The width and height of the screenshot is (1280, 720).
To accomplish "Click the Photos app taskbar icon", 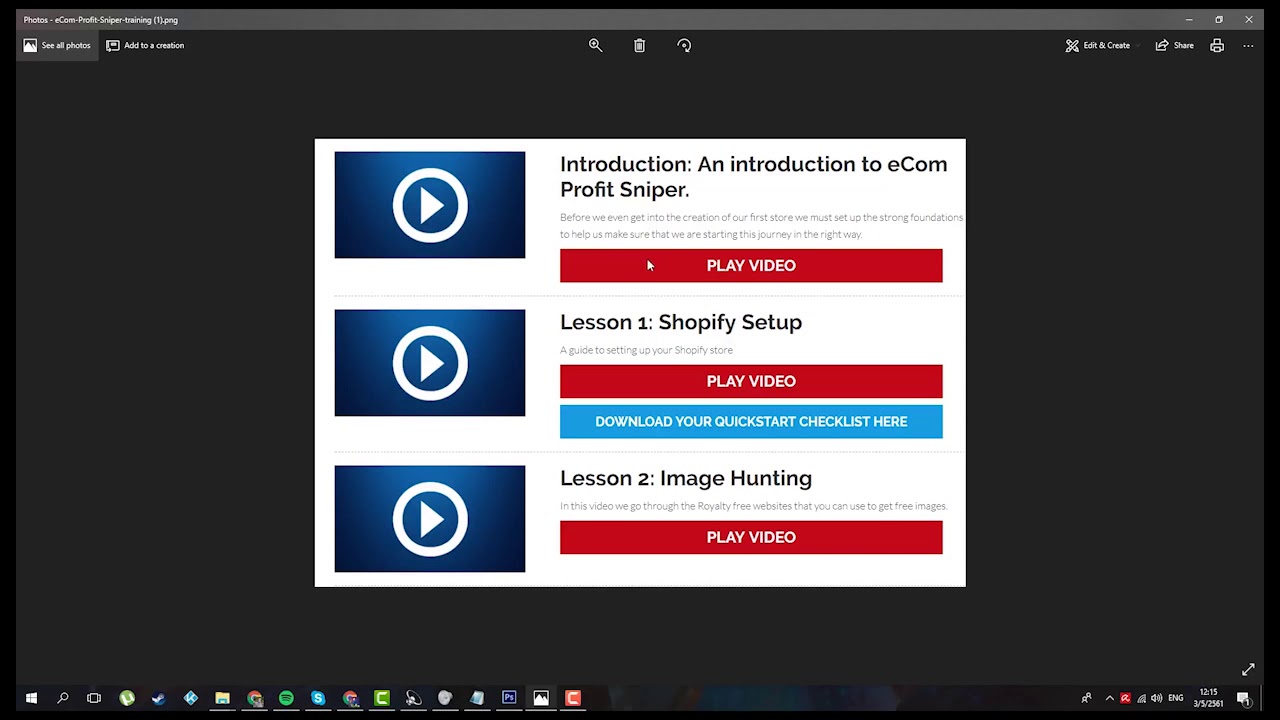I will [541, 698].
